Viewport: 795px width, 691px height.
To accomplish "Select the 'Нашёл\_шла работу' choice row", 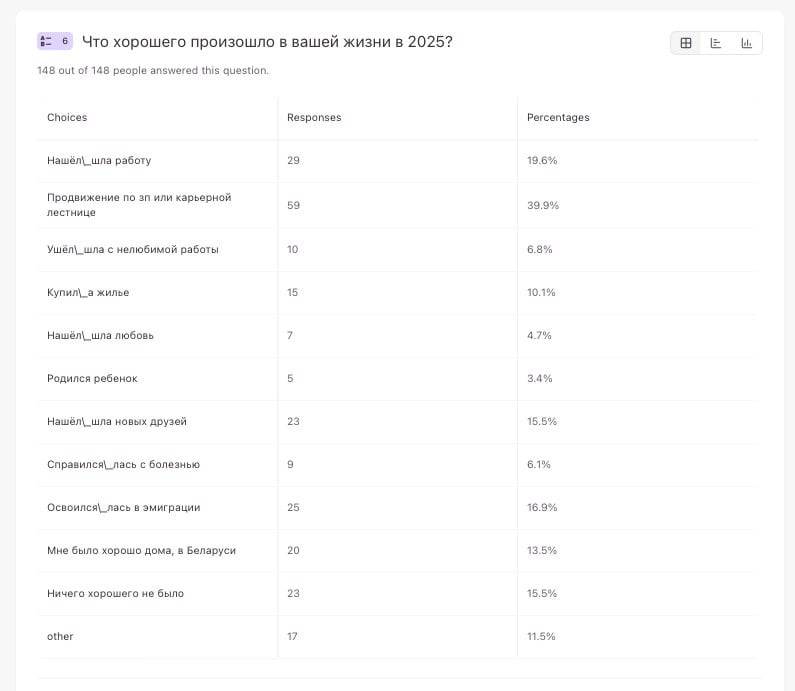I will (99, 161).
